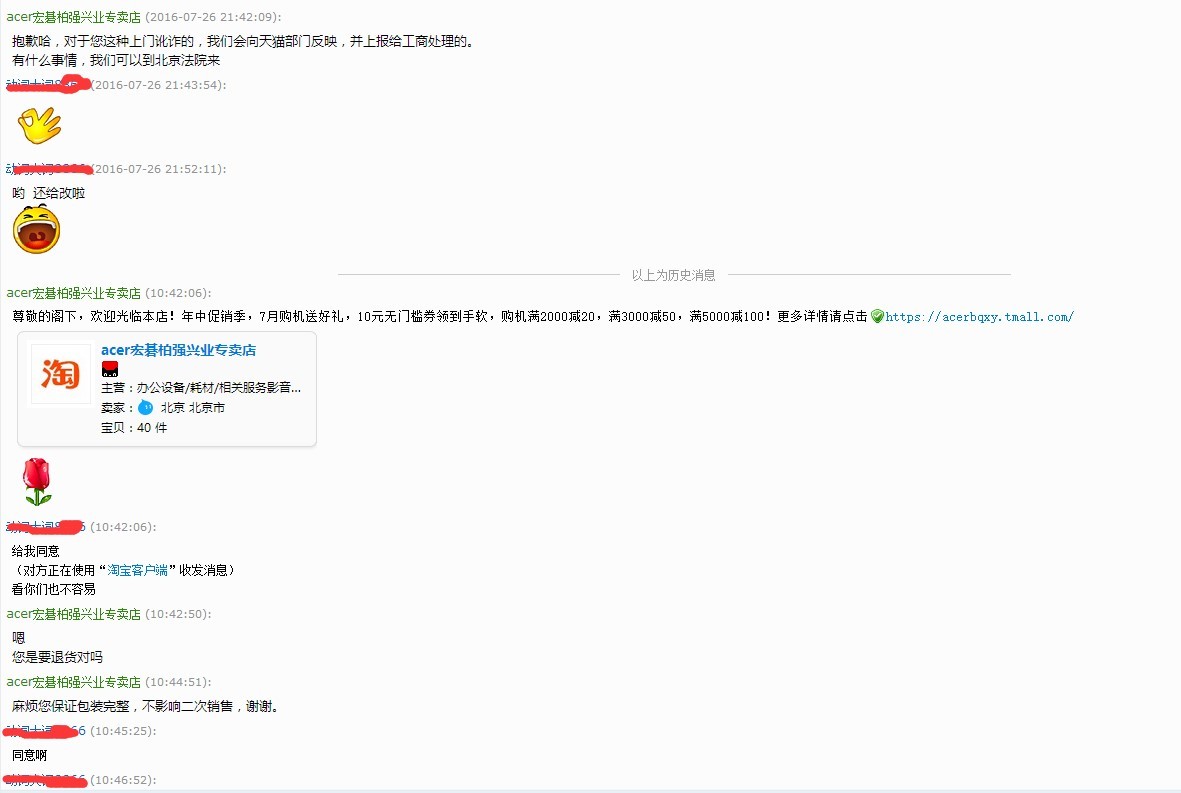
Task: Click the 宝贝：40 件 line
Action: click(134, 428)
